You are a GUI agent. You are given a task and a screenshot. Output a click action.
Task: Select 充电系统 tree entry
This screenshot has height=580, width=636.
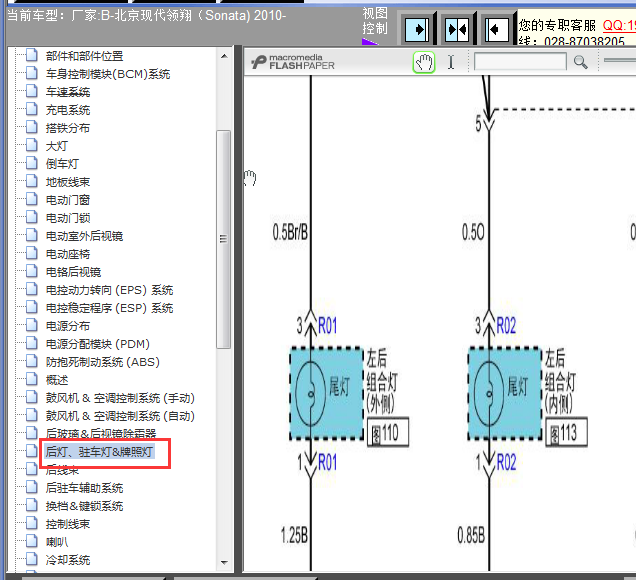[x=68, y=110]
